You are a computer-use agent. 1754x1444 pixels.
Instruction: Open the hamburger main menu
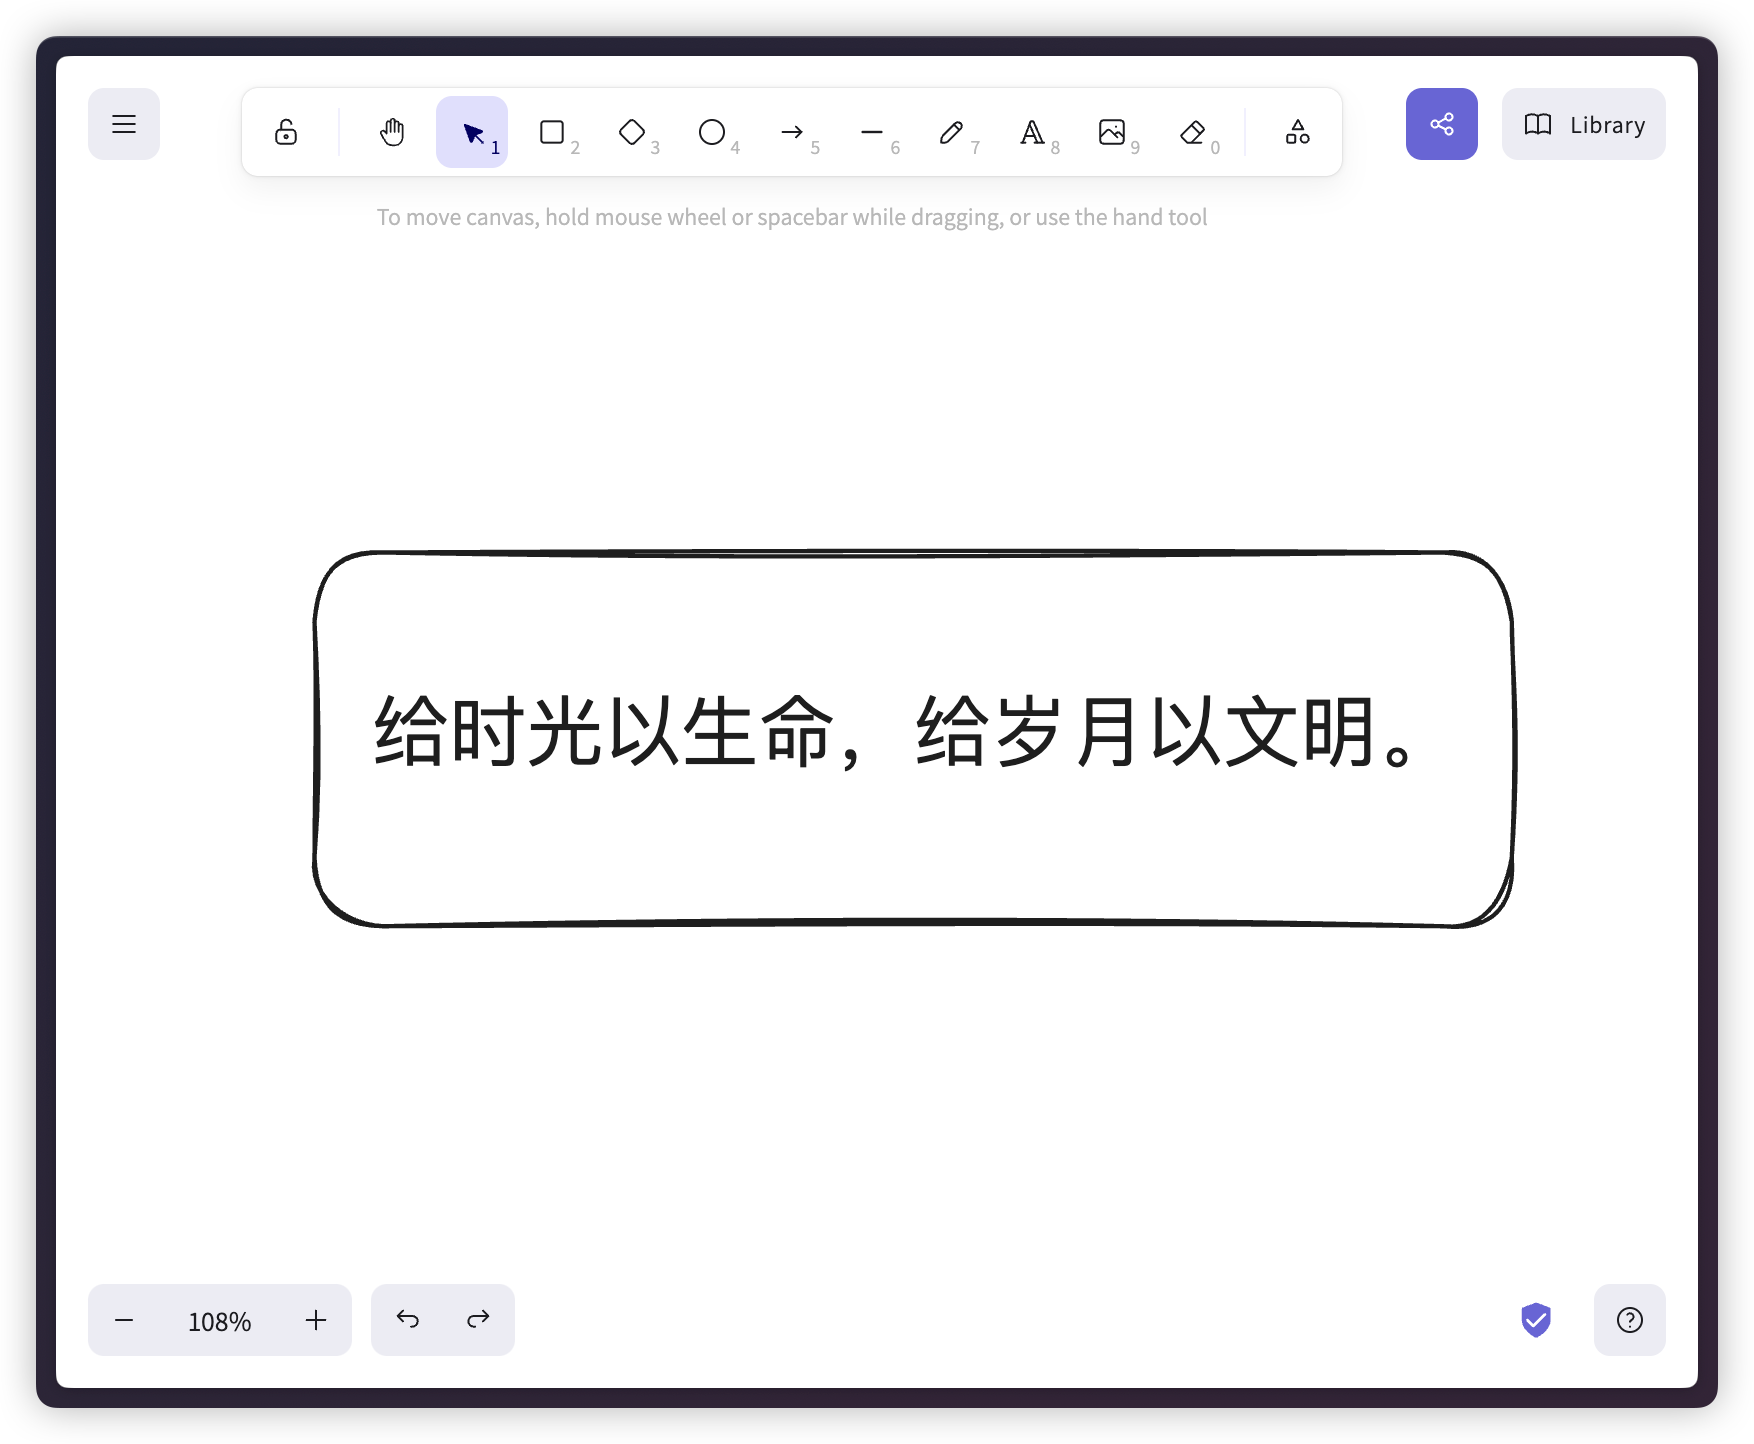(x=123, y=124)
